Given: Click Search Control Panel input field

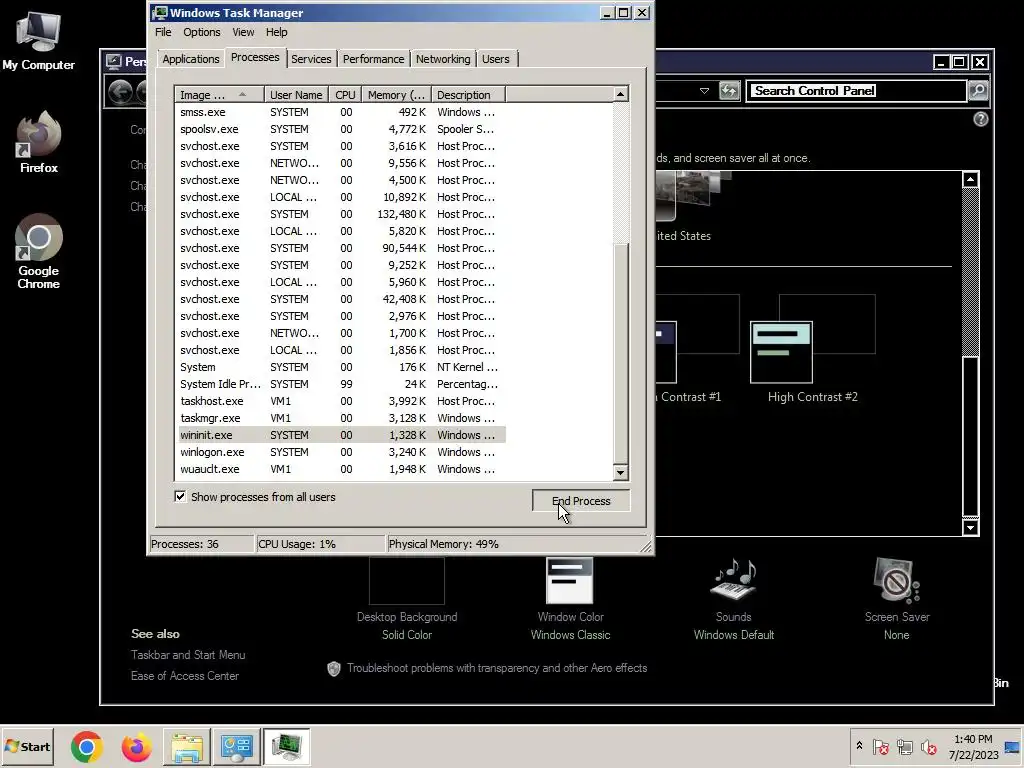Looking at the screenshot, I should 856,91.
